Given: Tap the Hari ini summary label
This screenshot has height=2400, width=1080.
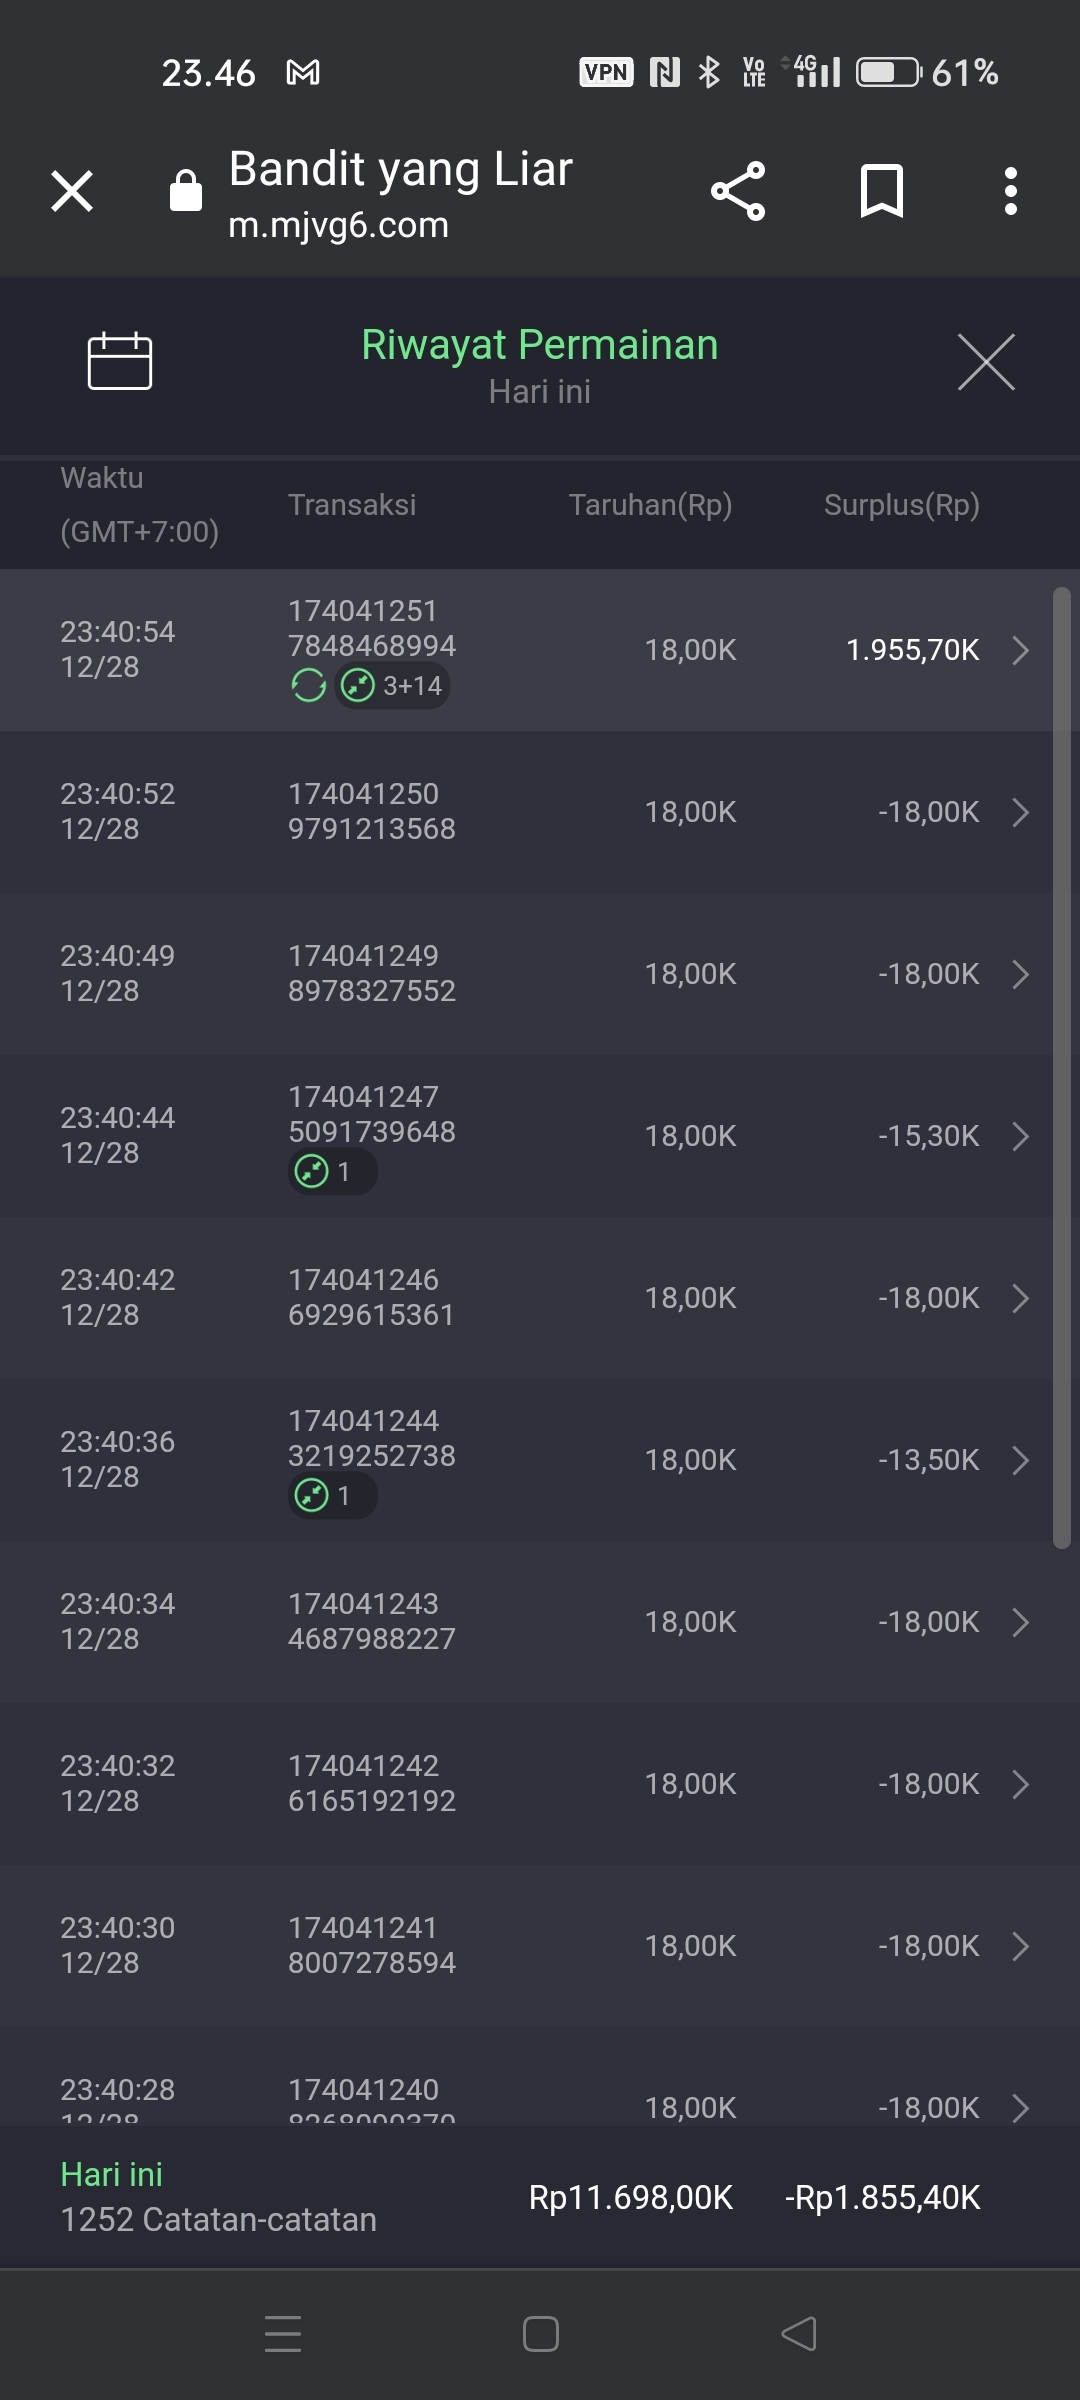Looking at the screenshot, I should tap(111, 2174).
